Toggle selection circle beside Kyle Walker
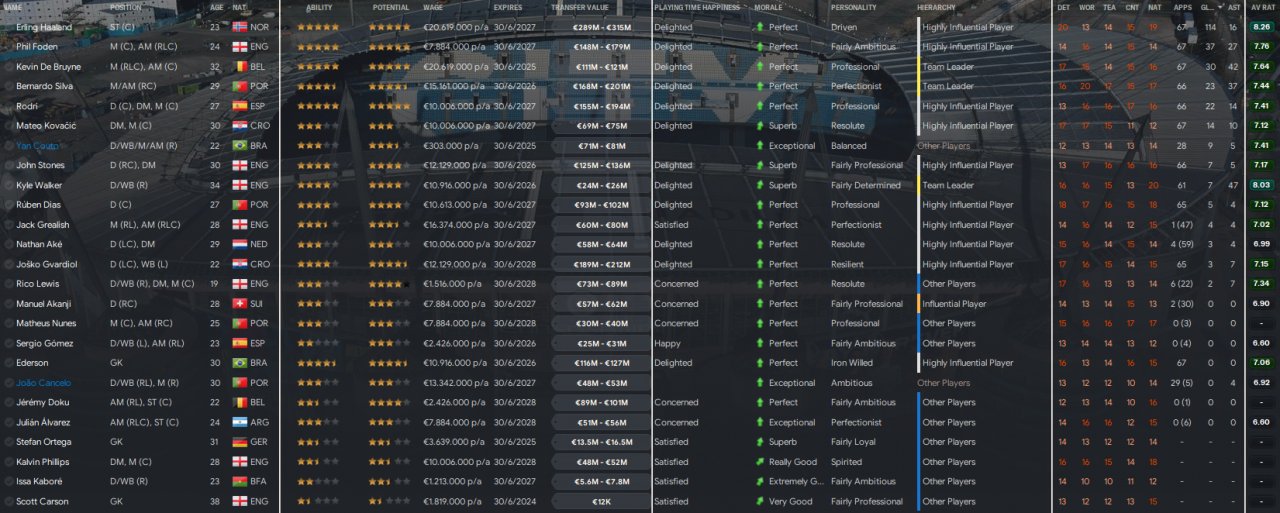Screen dimensions: 1280x513 coord(9,185)
